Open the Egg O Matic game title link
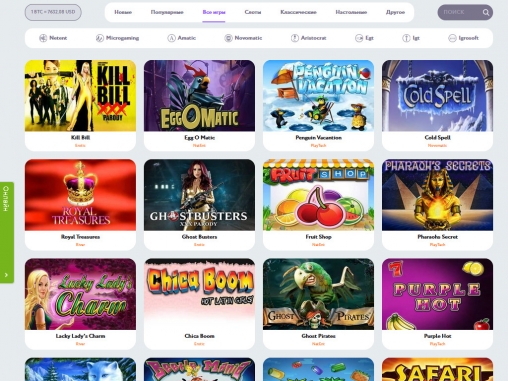This screenshot has width=508, height=381. click(x=199, y=137)
